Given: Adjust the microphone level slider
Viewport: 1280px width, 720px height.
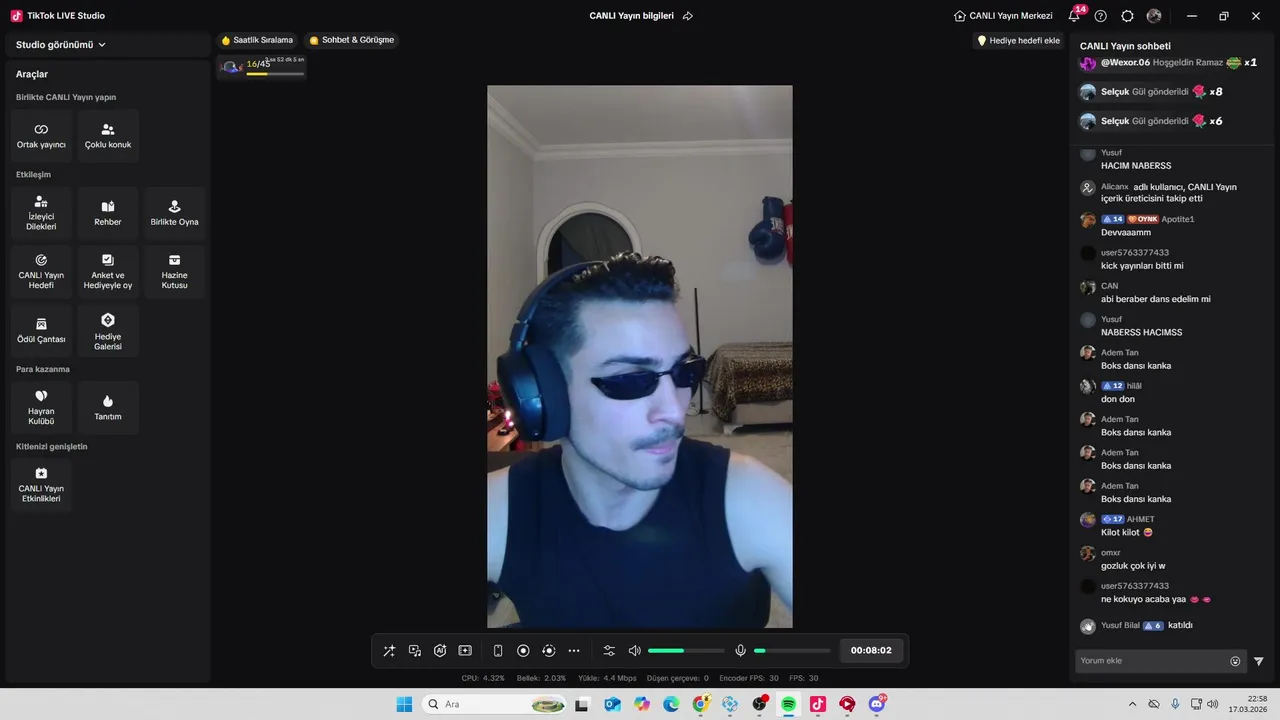Looking at the screenshot, I should [x=792, y=651].
